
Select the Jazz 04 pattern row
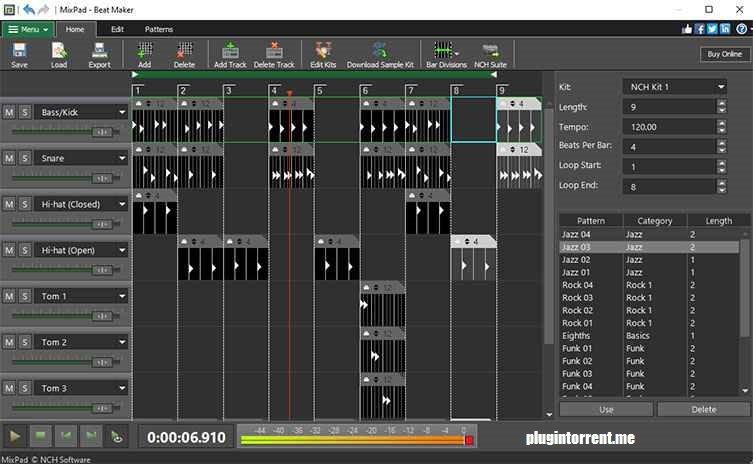click(649, 234)
